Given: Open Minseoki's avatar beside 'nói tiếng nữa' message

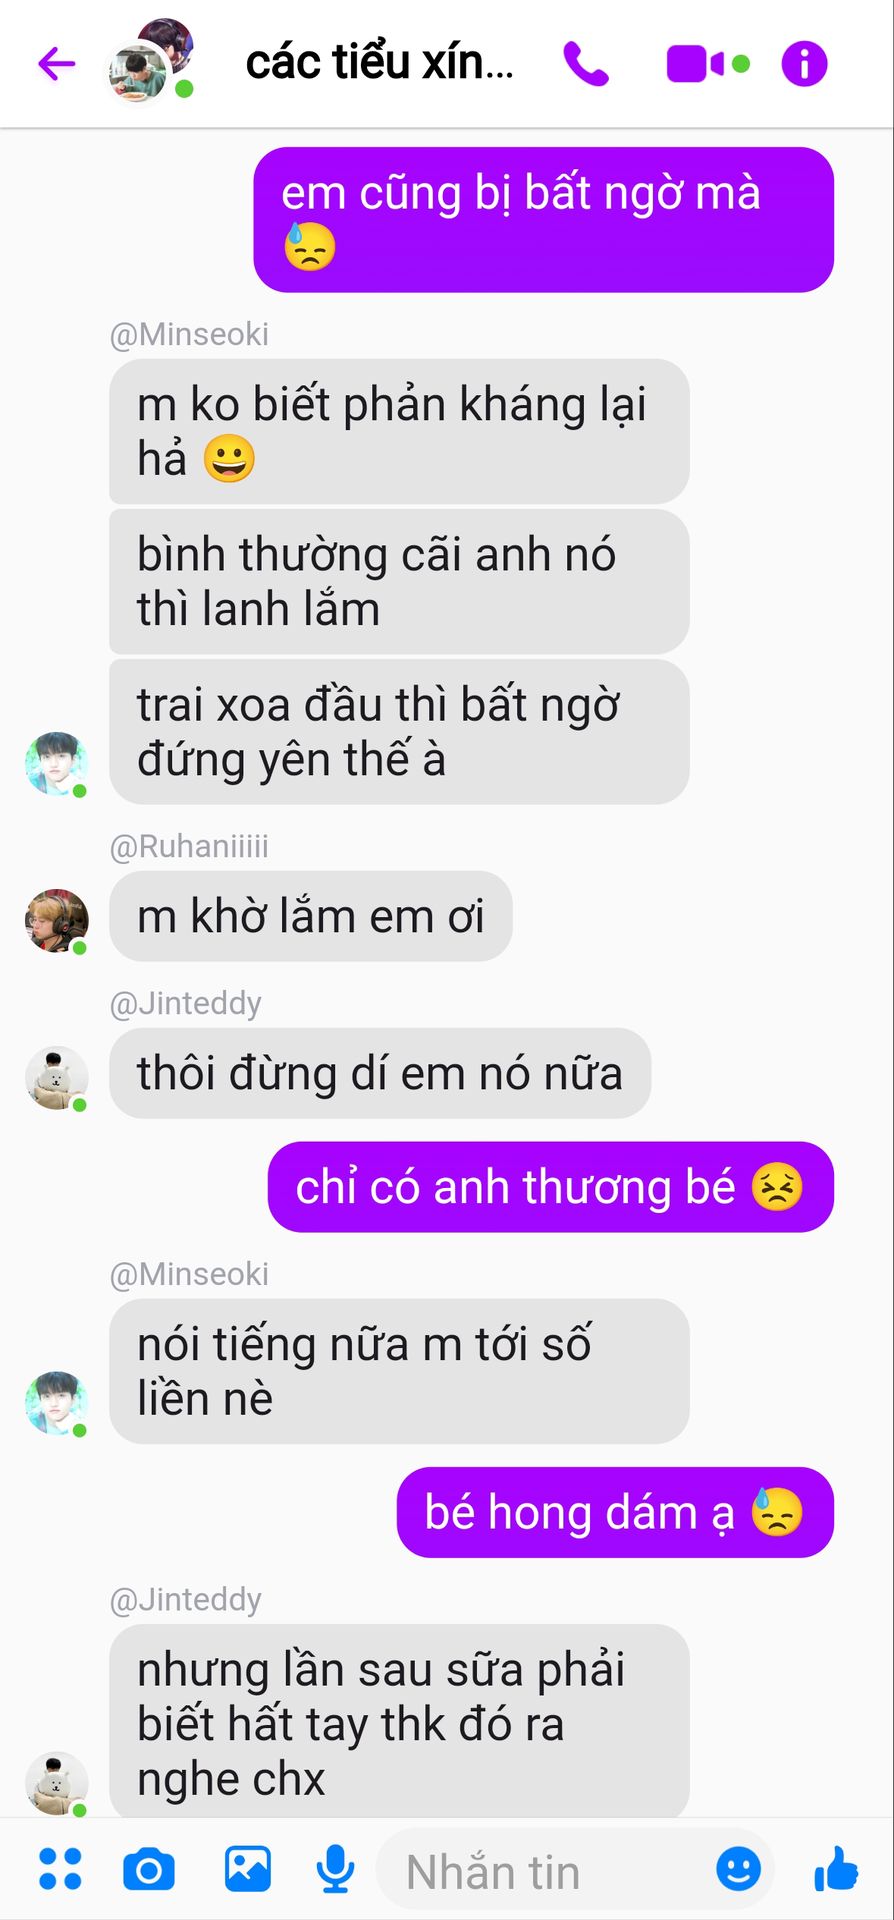Looking at the screenshot, I should click(x=56, y=1403).
